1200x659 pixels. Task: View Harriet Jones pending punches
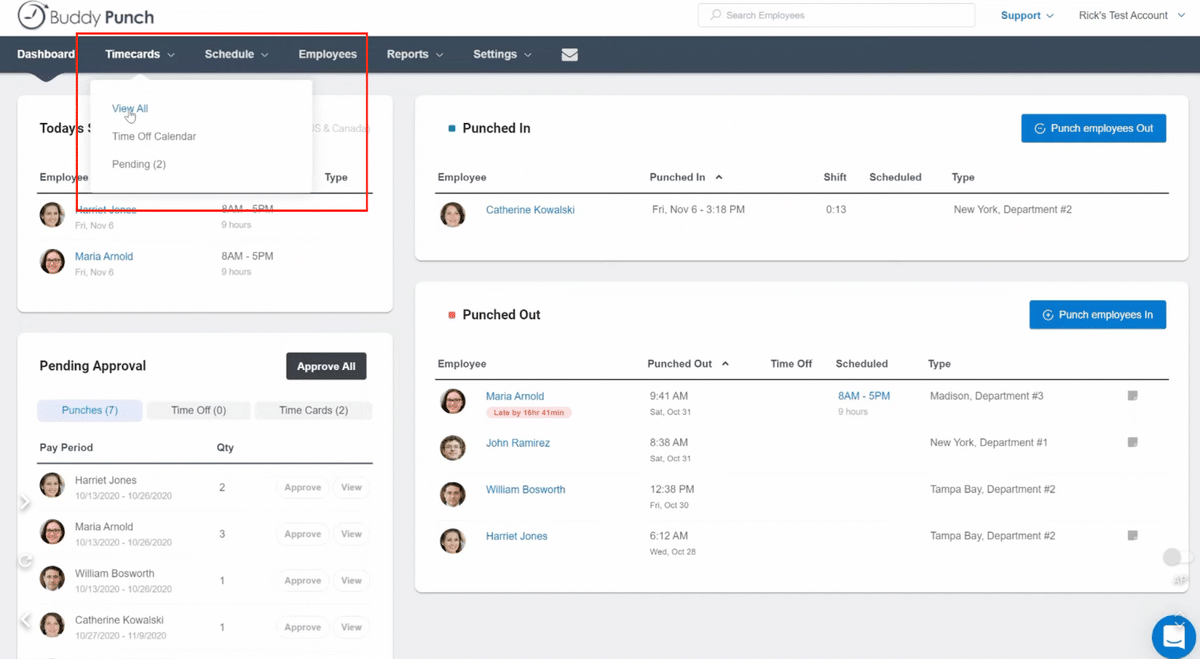[351, 487]
